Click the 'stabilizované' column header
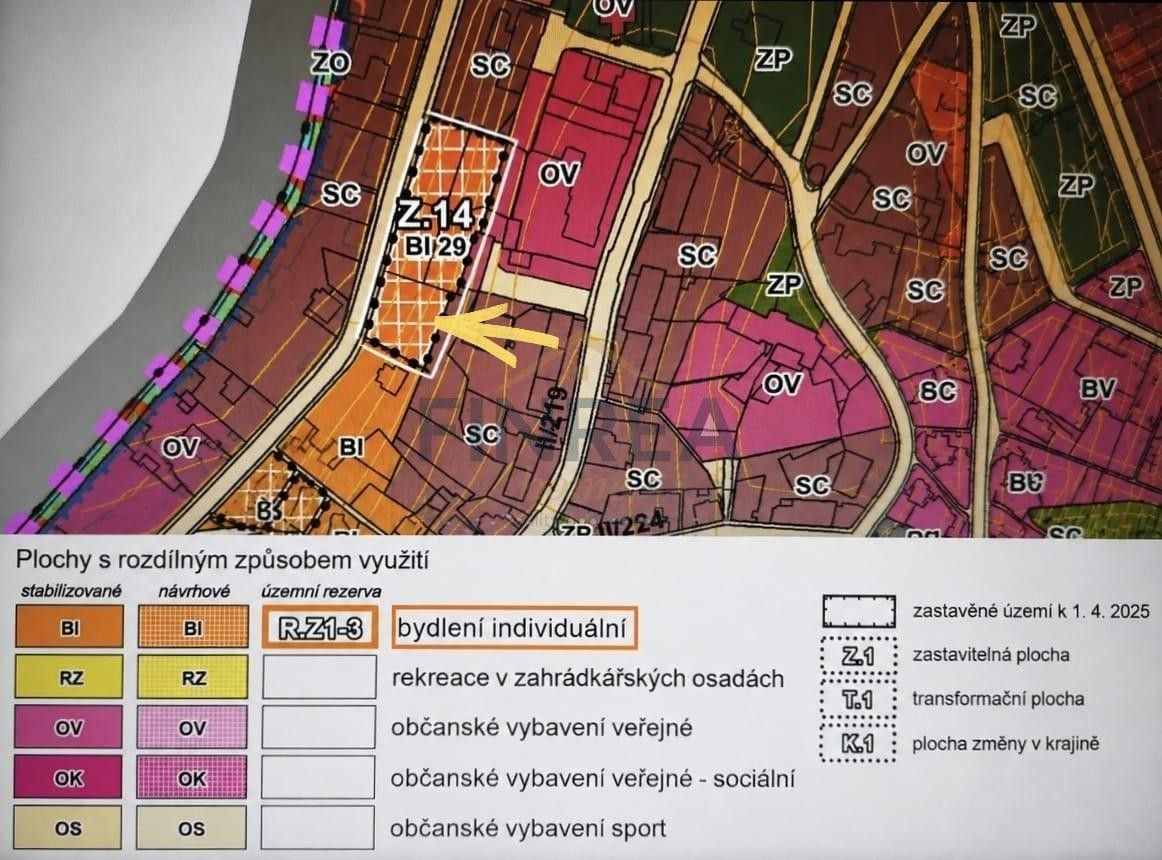 pos(71,591)
